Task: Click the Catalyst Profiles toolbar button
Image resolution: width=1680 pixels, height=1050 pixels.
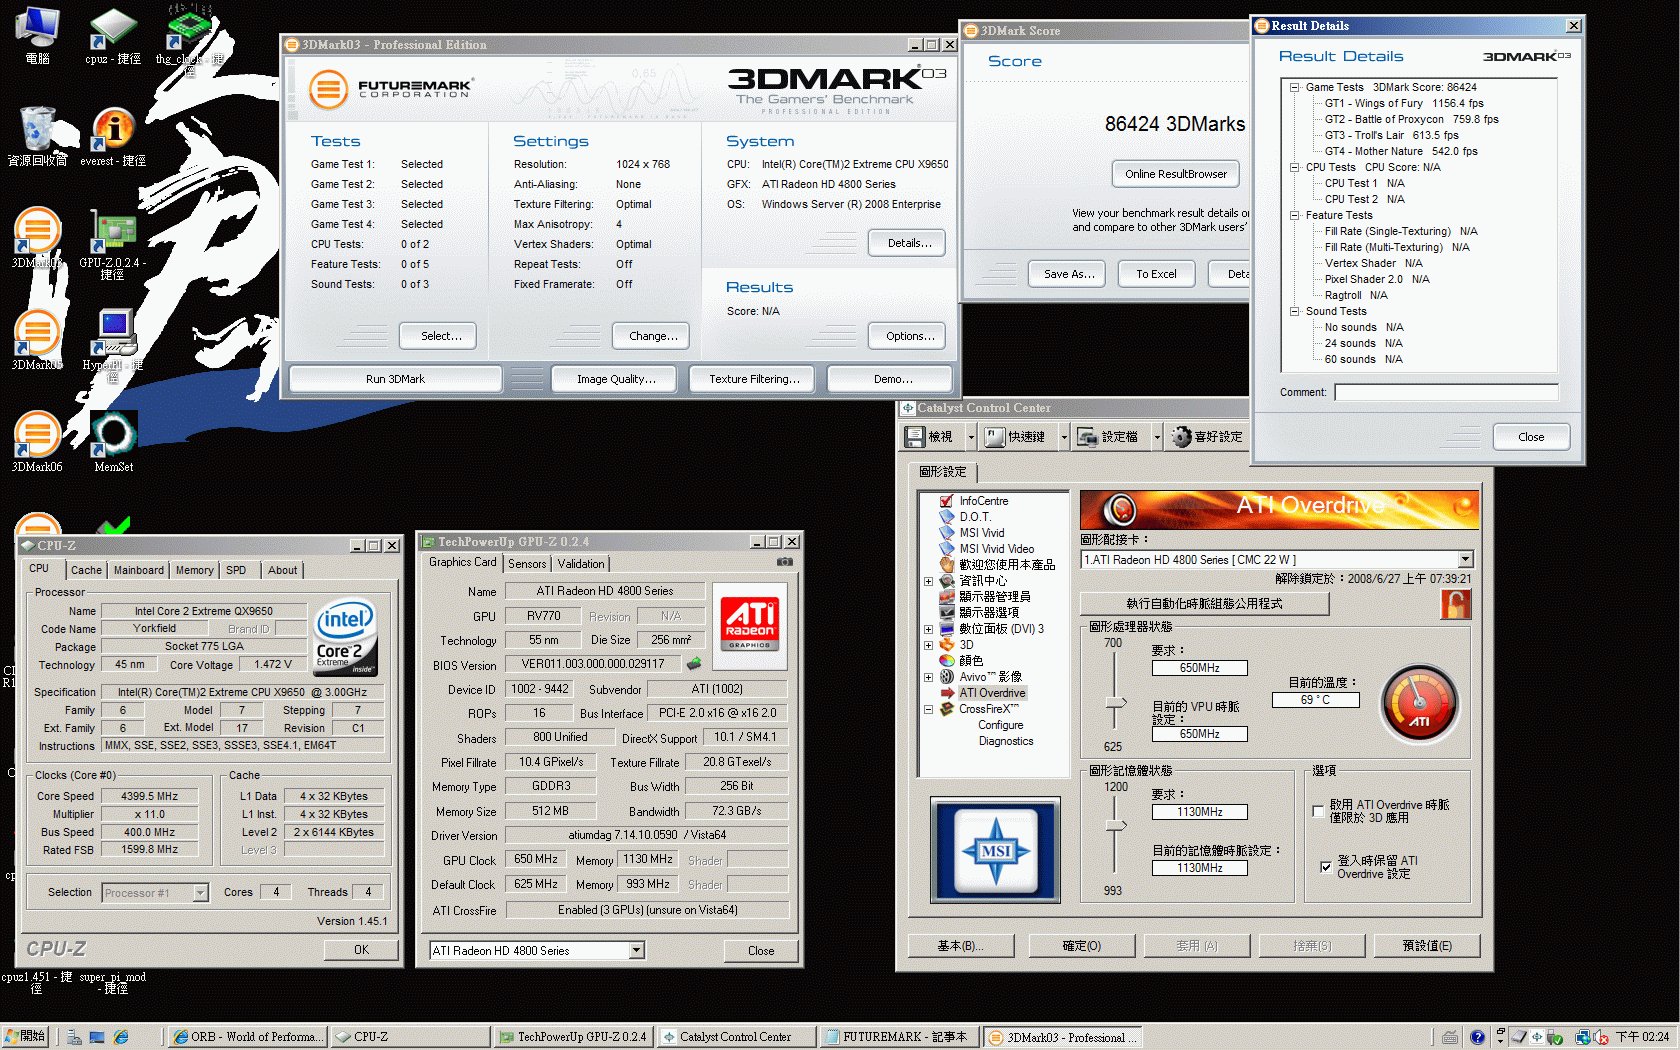Action: [x=1110, y=437]
